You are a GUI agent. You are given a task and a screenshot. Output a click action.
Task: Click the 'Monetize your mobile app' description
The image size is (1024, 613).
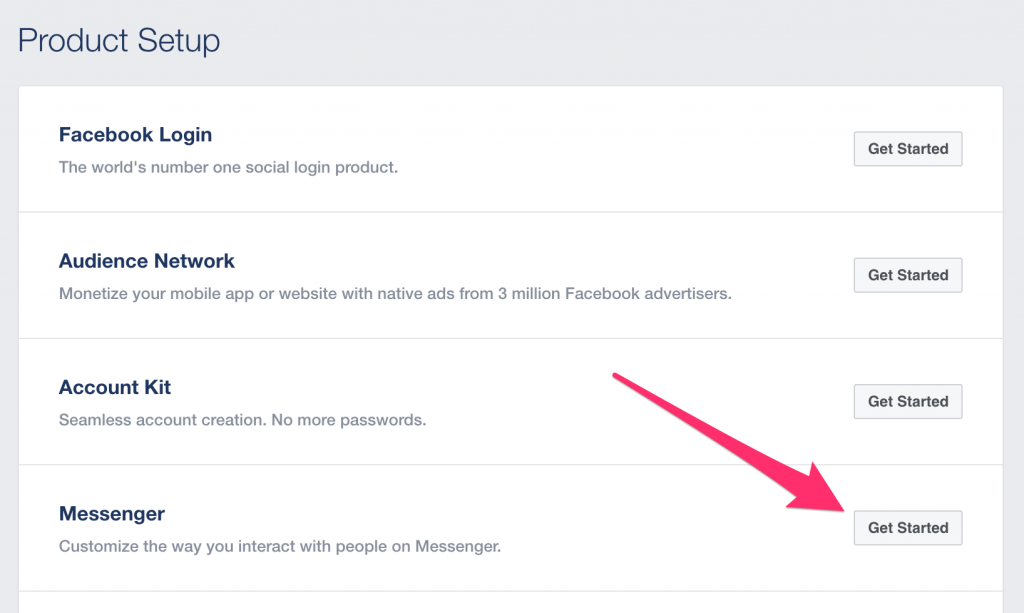(x=395, y=294)
